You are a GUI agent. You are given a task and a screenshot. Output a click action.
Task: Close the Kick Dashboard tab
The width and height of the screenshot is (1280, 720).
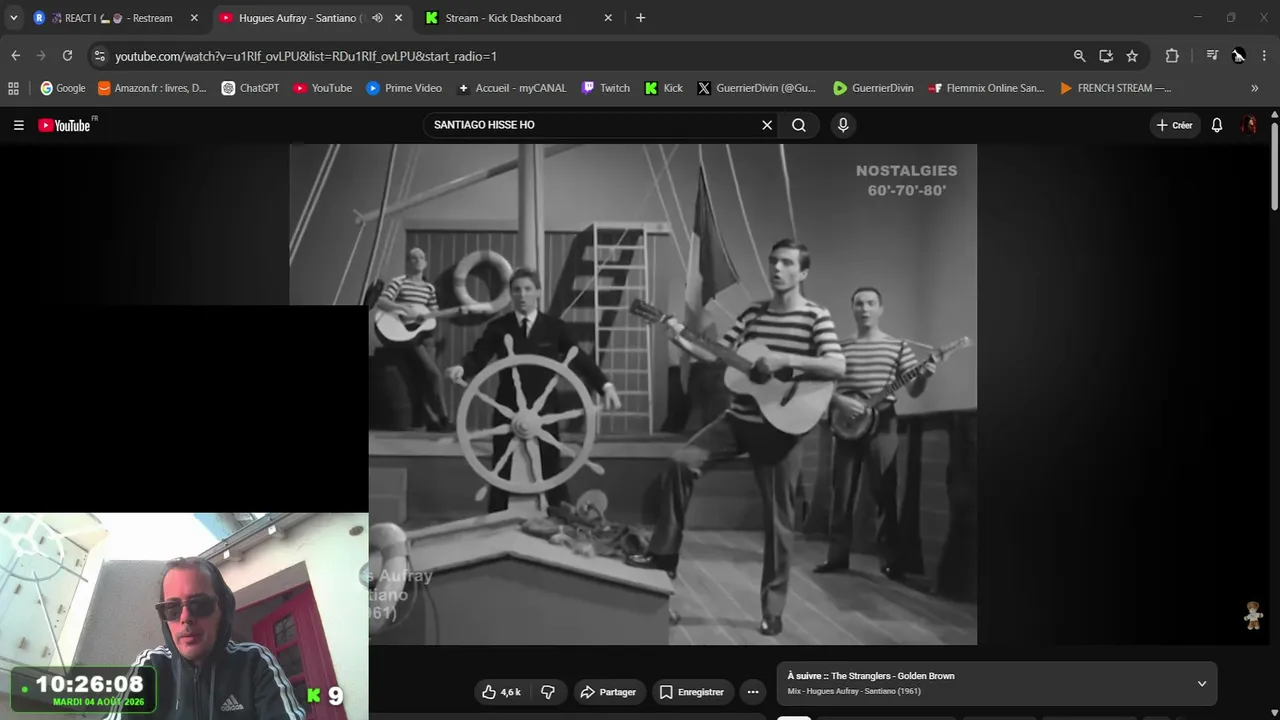(x=608, y=18)
